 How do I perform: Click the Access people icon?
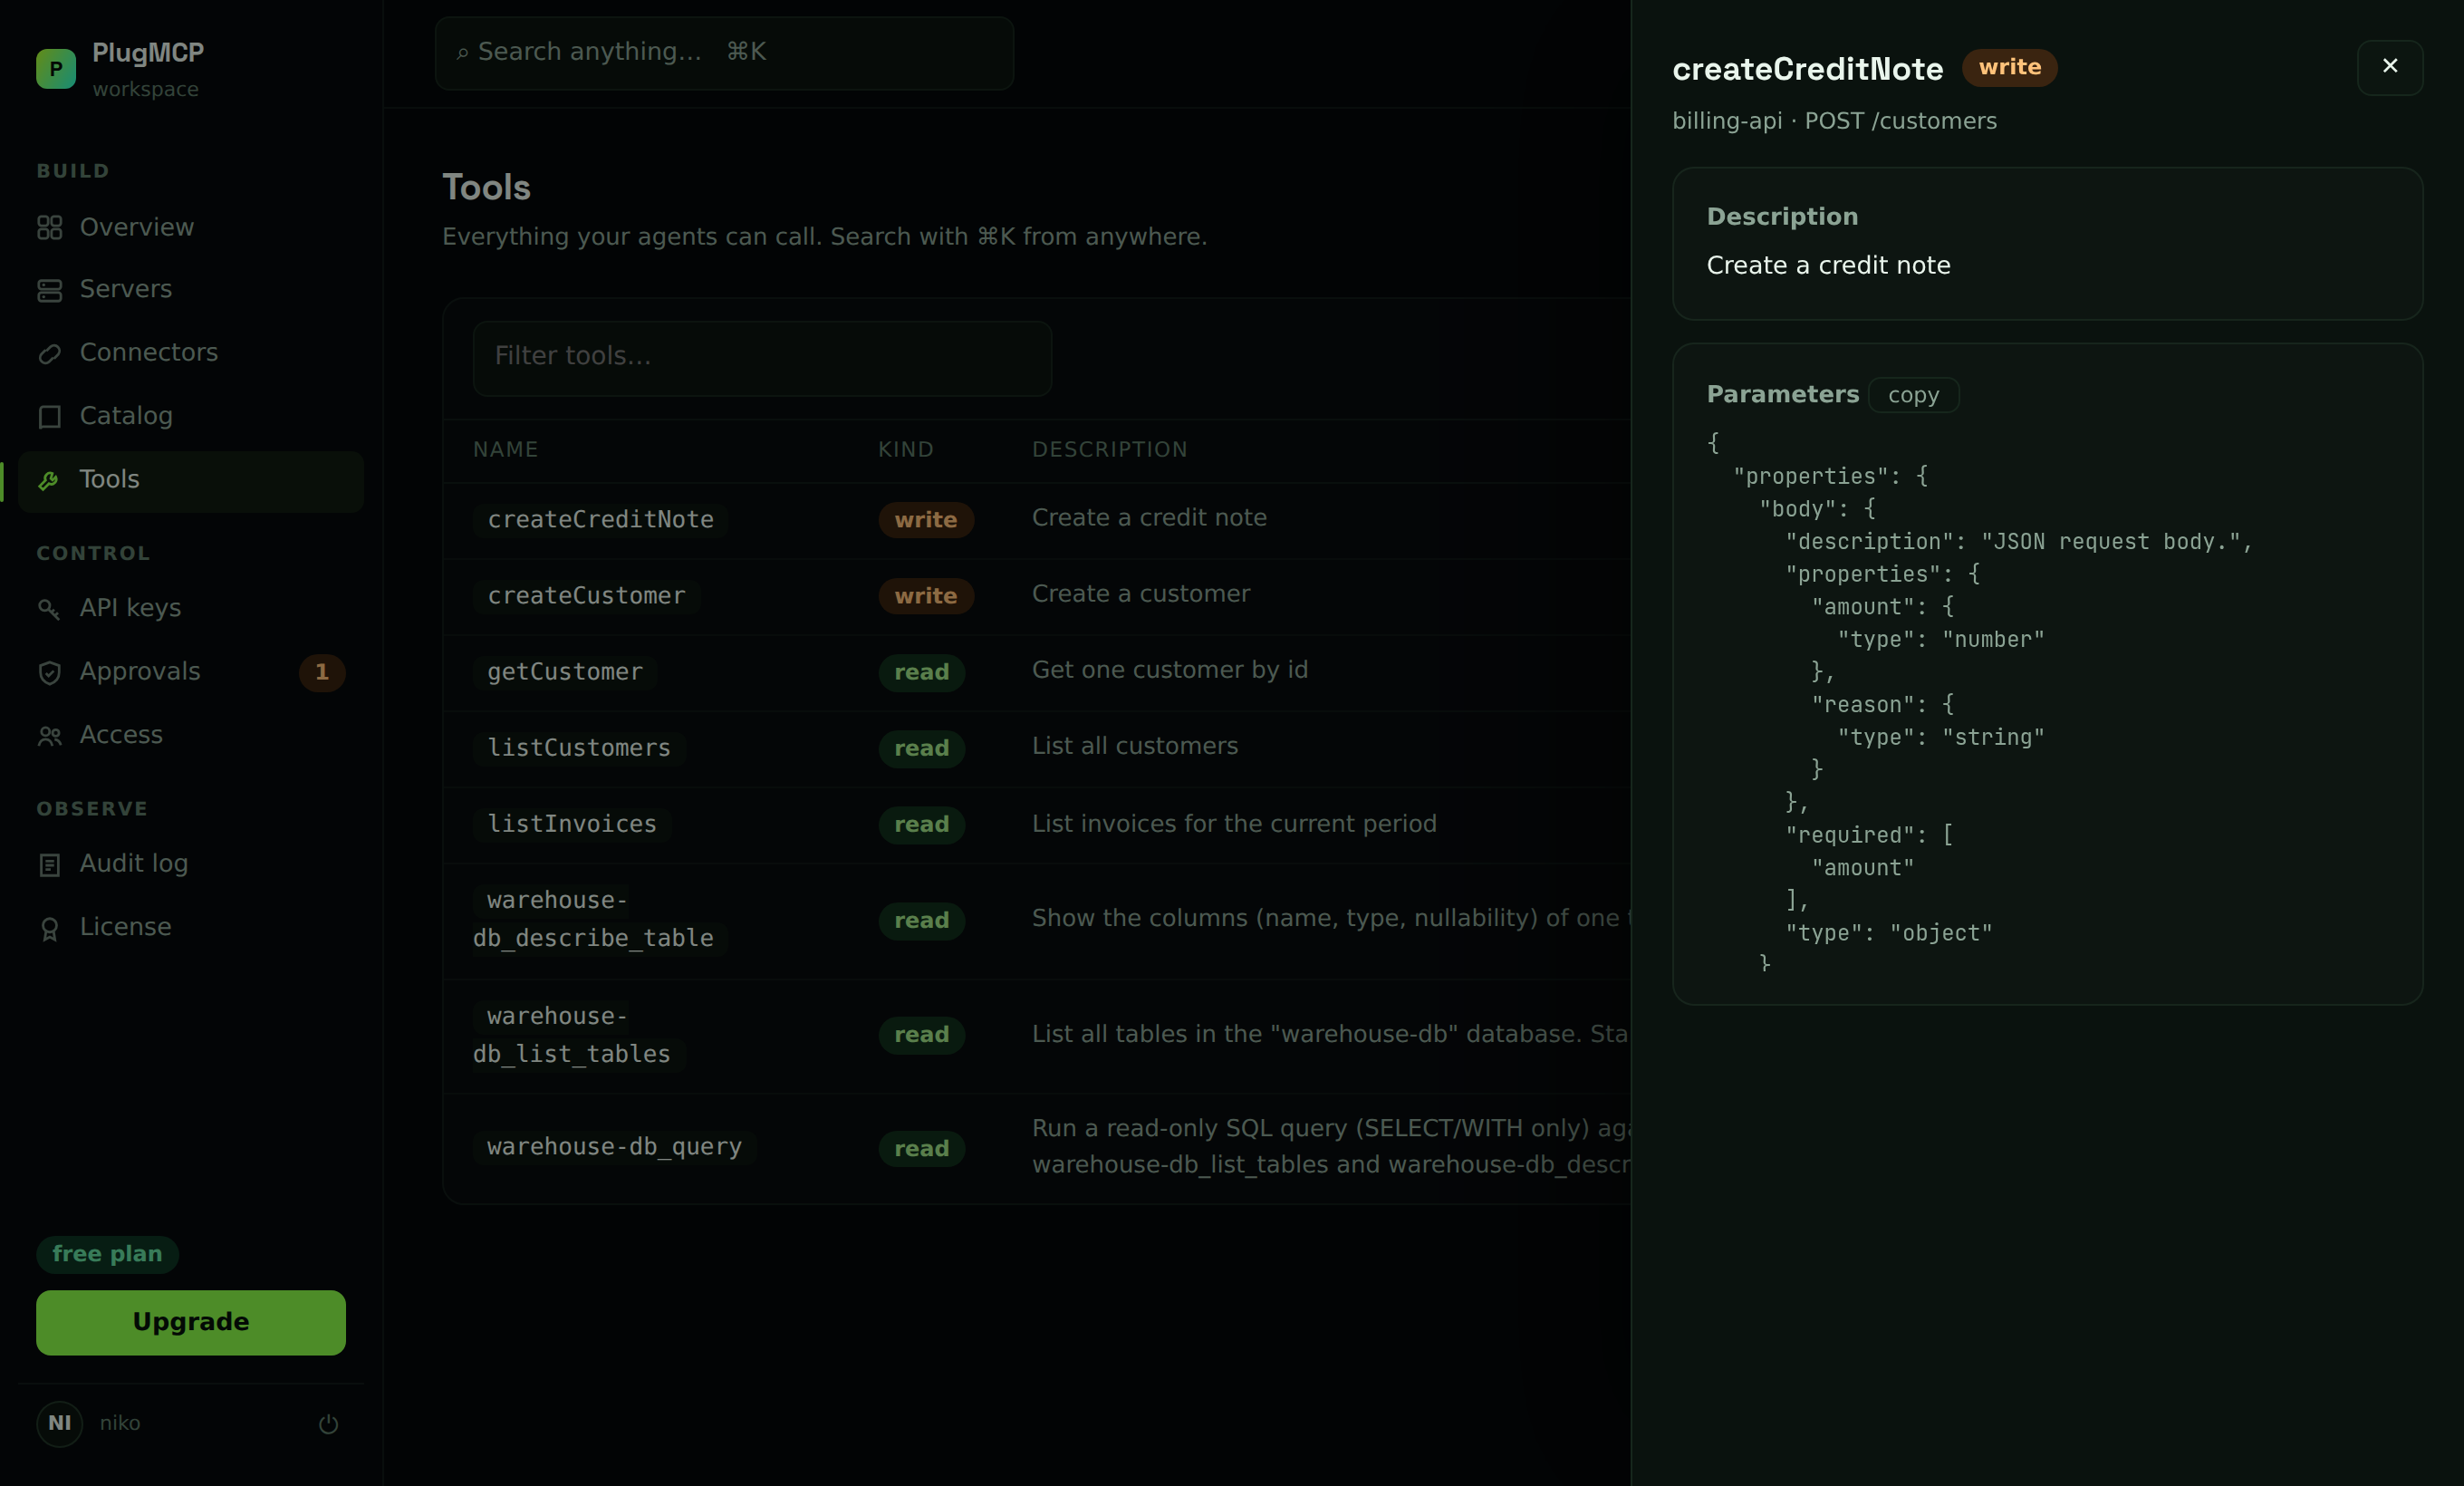49,736
